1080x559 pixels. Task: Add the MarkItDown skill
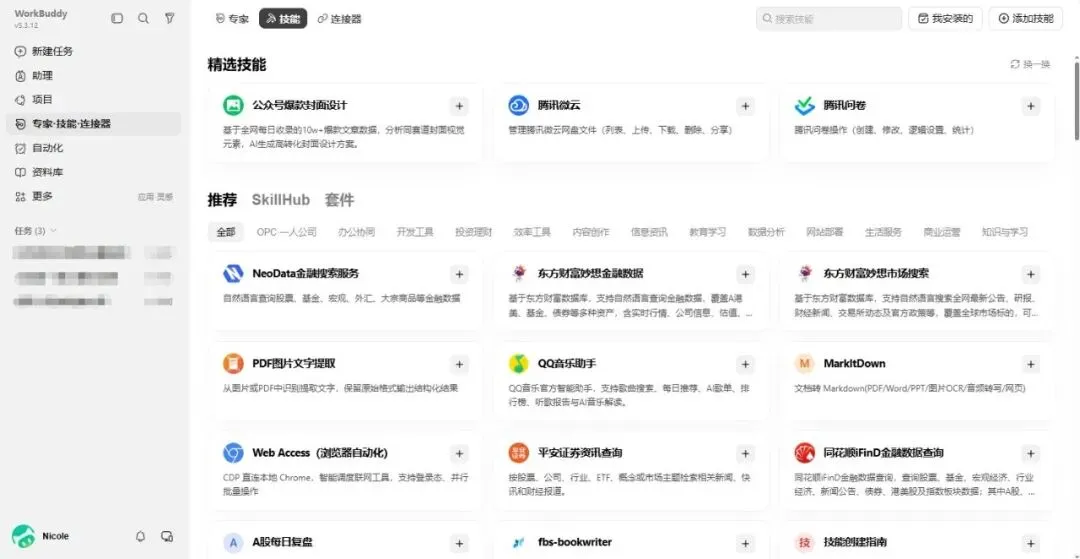1030,364
